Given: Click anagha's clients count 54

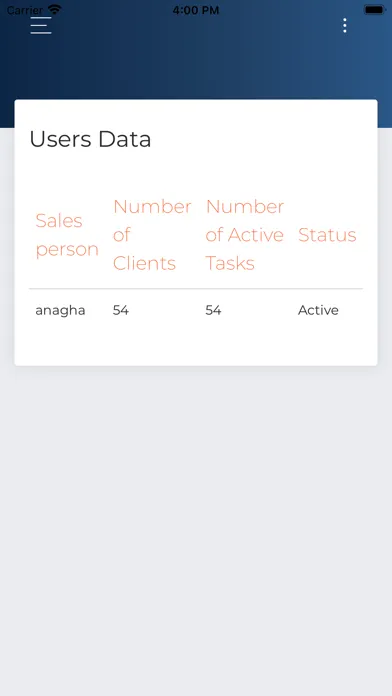Looking at the screenshot, I should pos(121,310).
